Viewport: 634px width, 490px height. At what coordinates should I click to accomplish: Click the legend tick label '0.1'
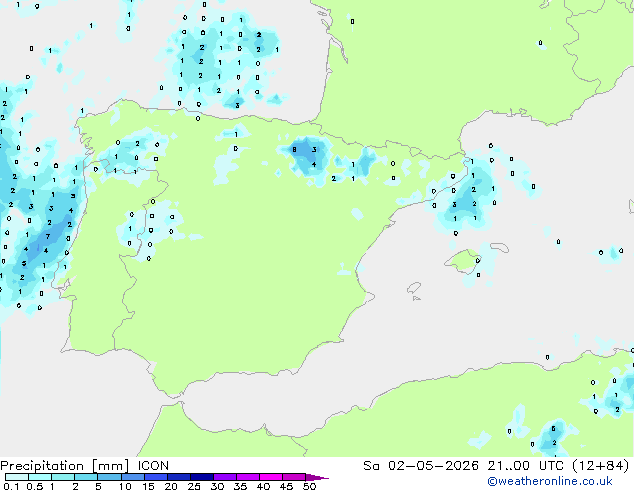pyautogui.click(x=11, y=486)
